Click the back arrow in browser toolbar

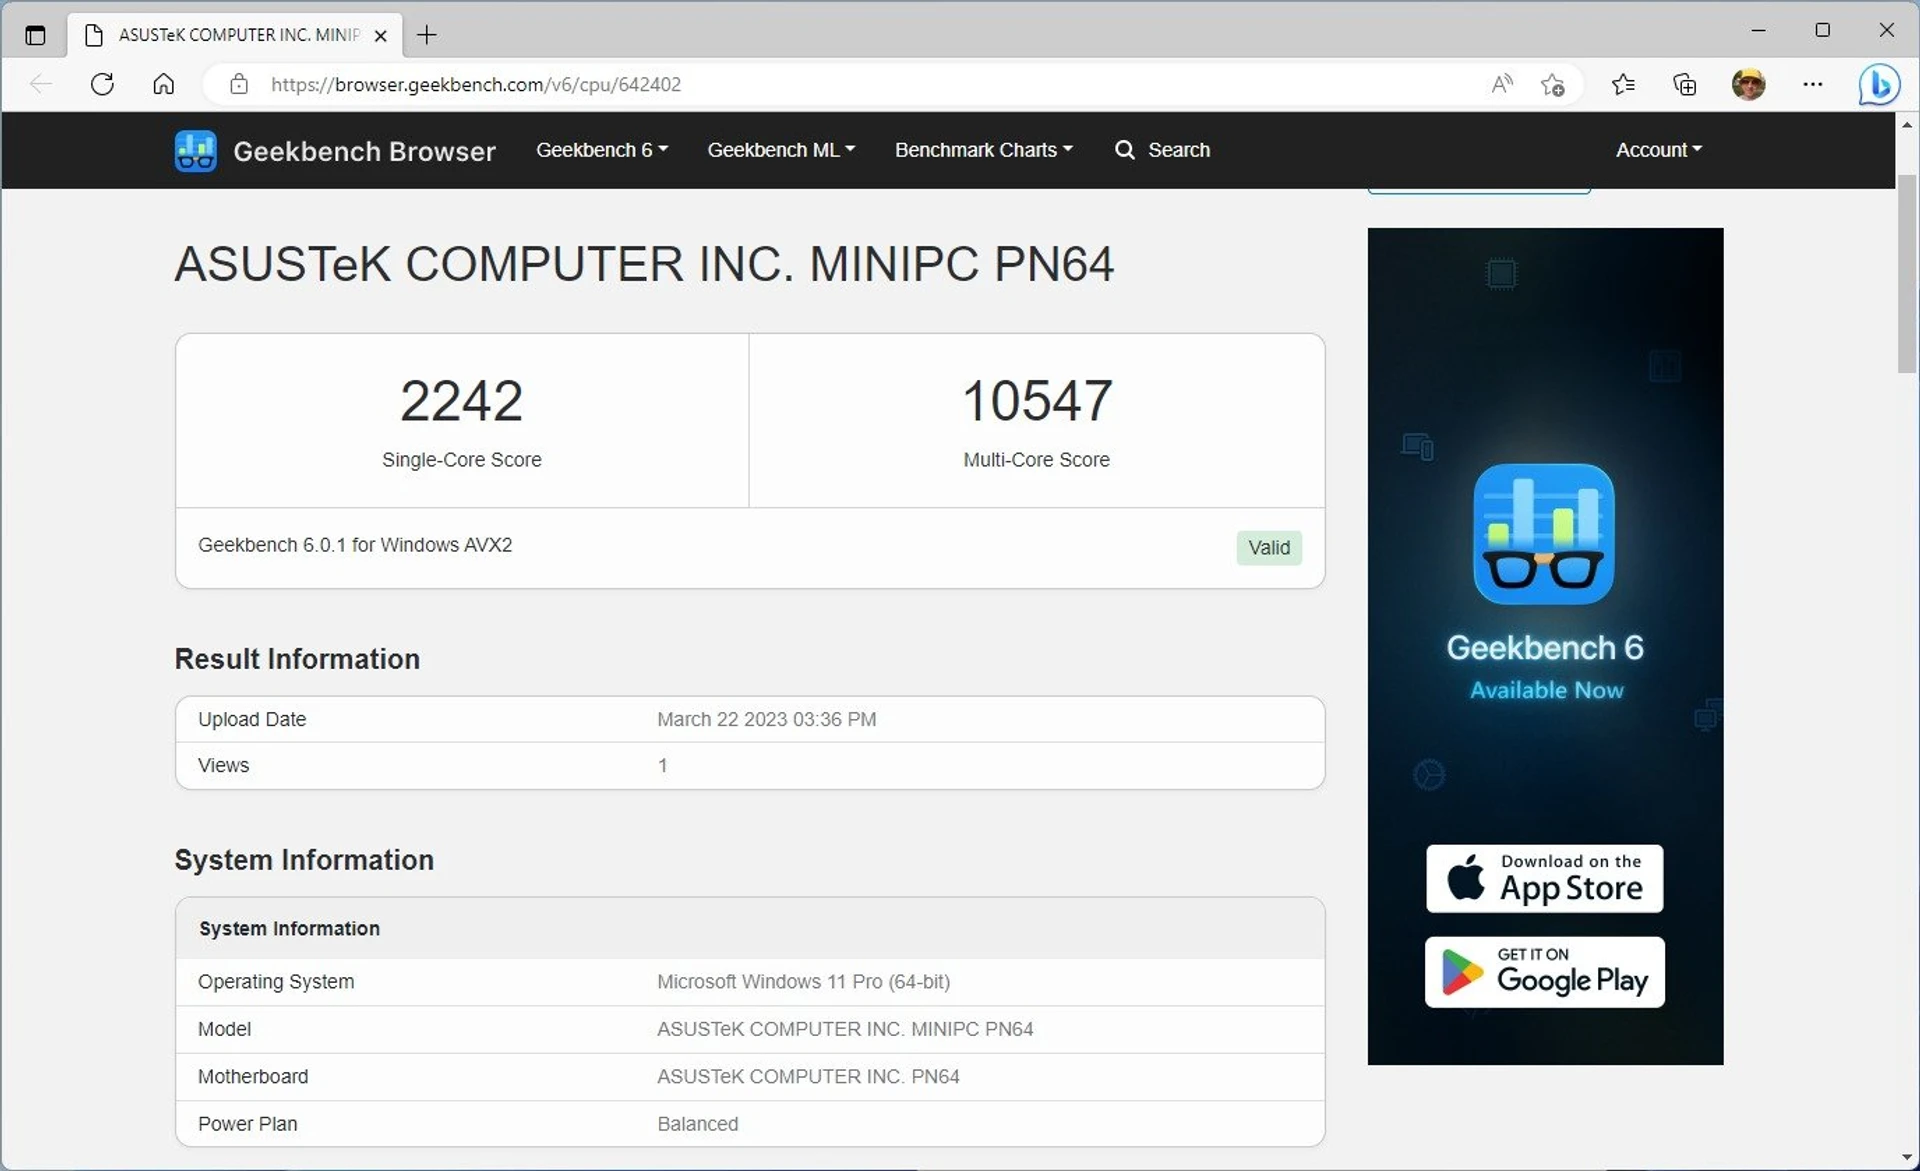coord(41,84)
